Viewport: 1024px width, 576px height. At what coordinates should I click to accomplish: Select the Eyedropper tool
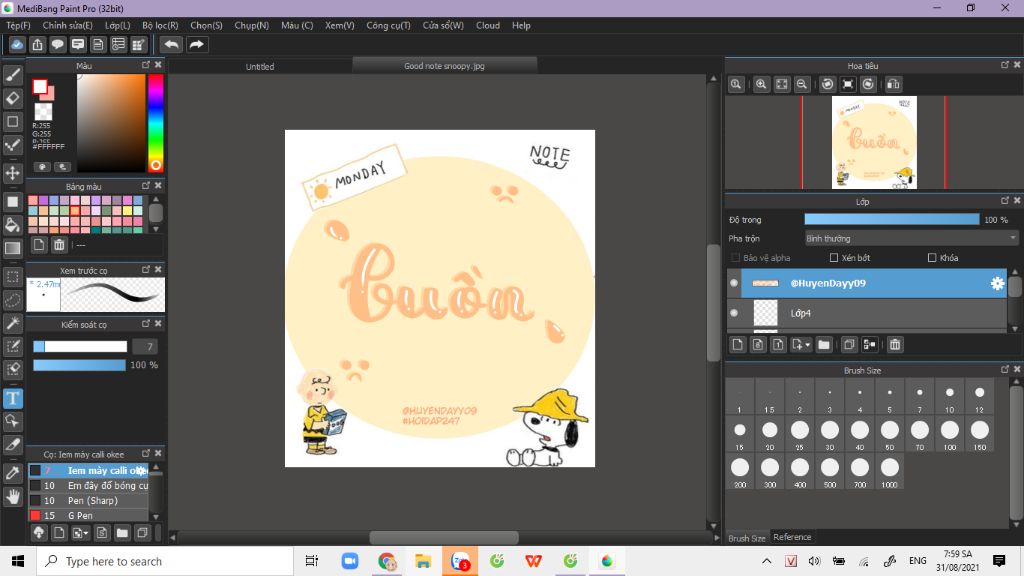click(12, 473)
